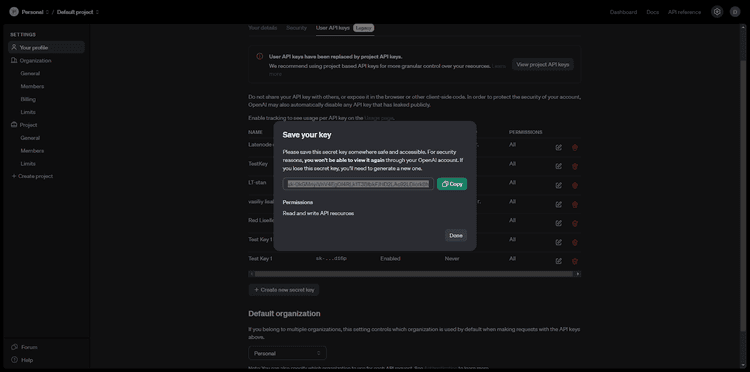
Task: Open Billing in the sidebar
Action: [x=28, y=99]
